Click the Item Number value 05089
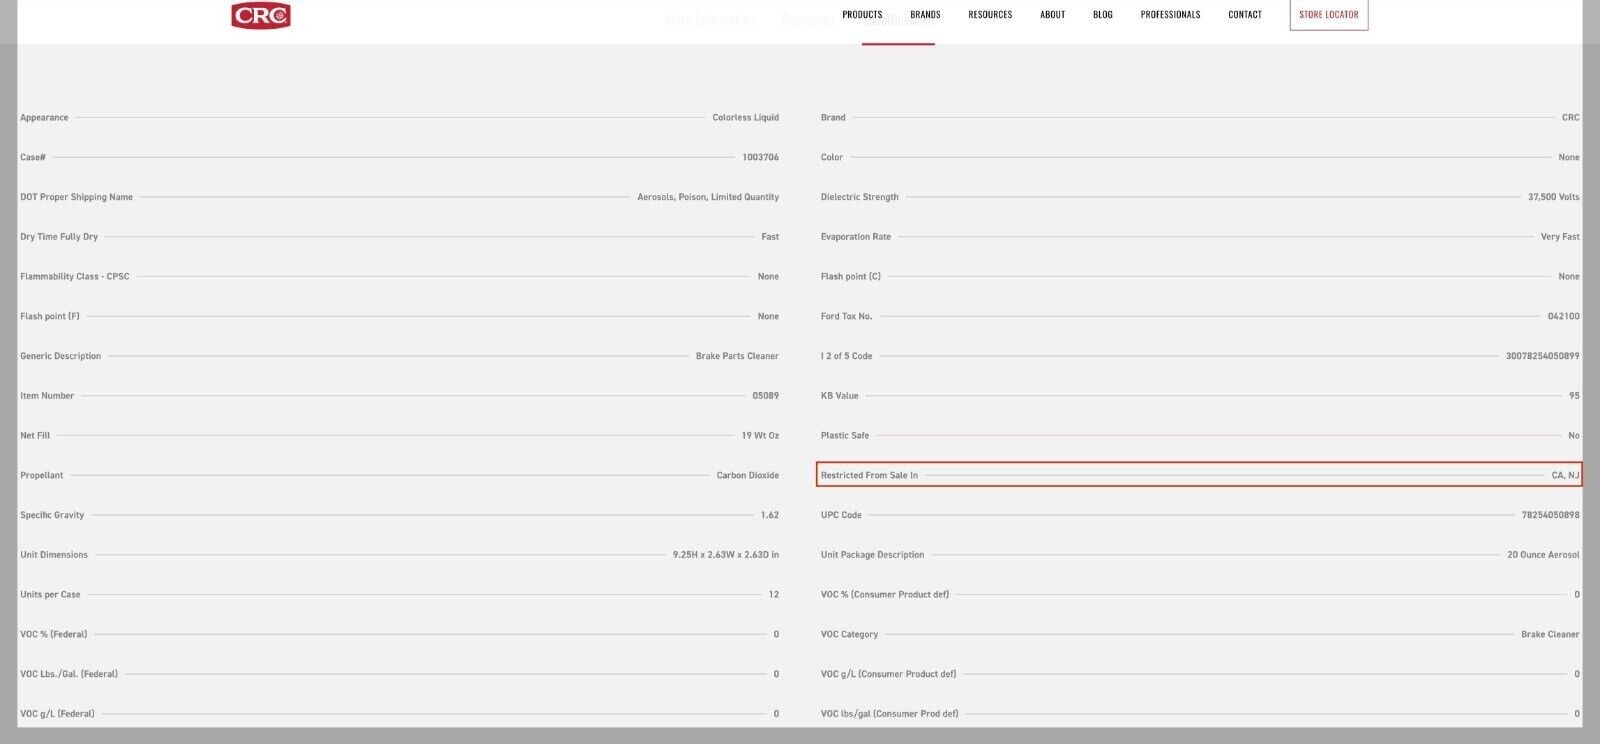1600x744 pixels. point(765,396)
